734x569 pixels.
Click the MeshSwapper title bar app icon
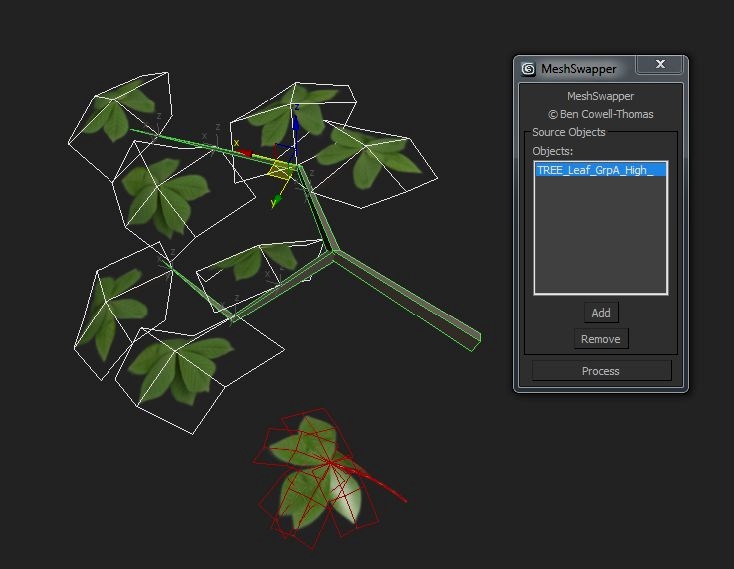[528, 69]
